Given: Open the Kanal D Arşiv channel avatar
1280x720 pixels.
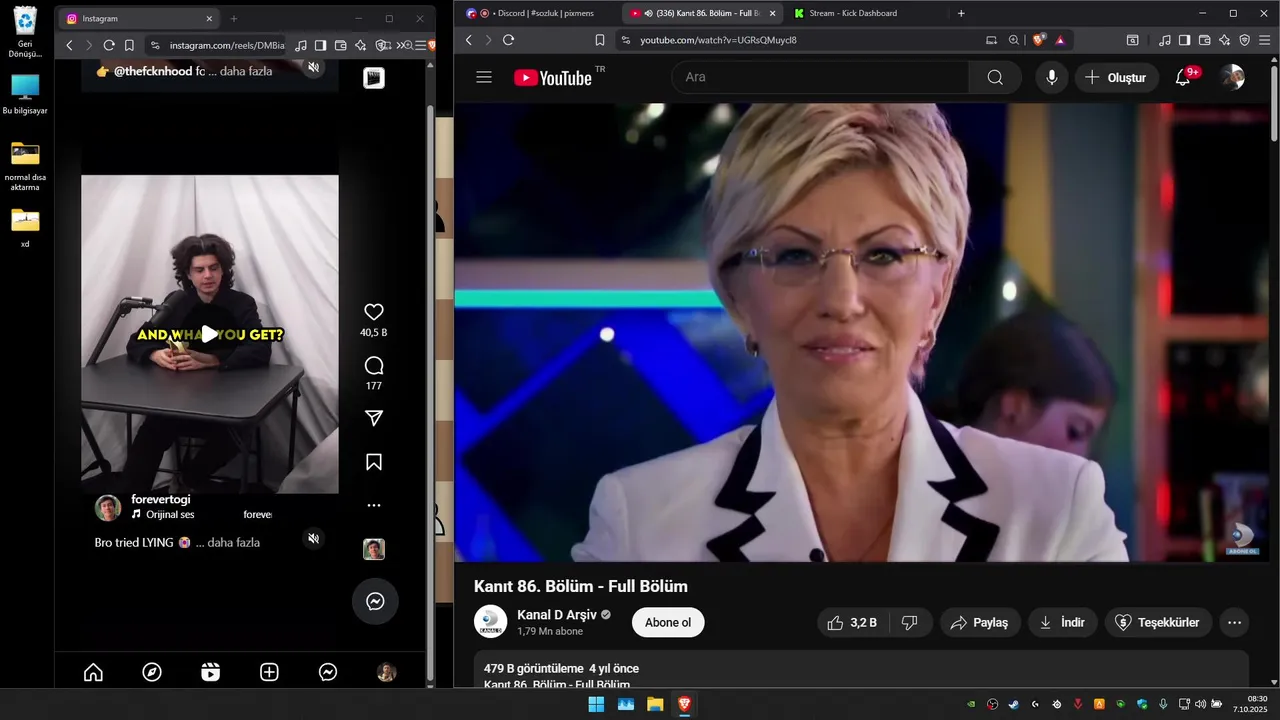Looking at the screenshot, I should pos(491,622).
